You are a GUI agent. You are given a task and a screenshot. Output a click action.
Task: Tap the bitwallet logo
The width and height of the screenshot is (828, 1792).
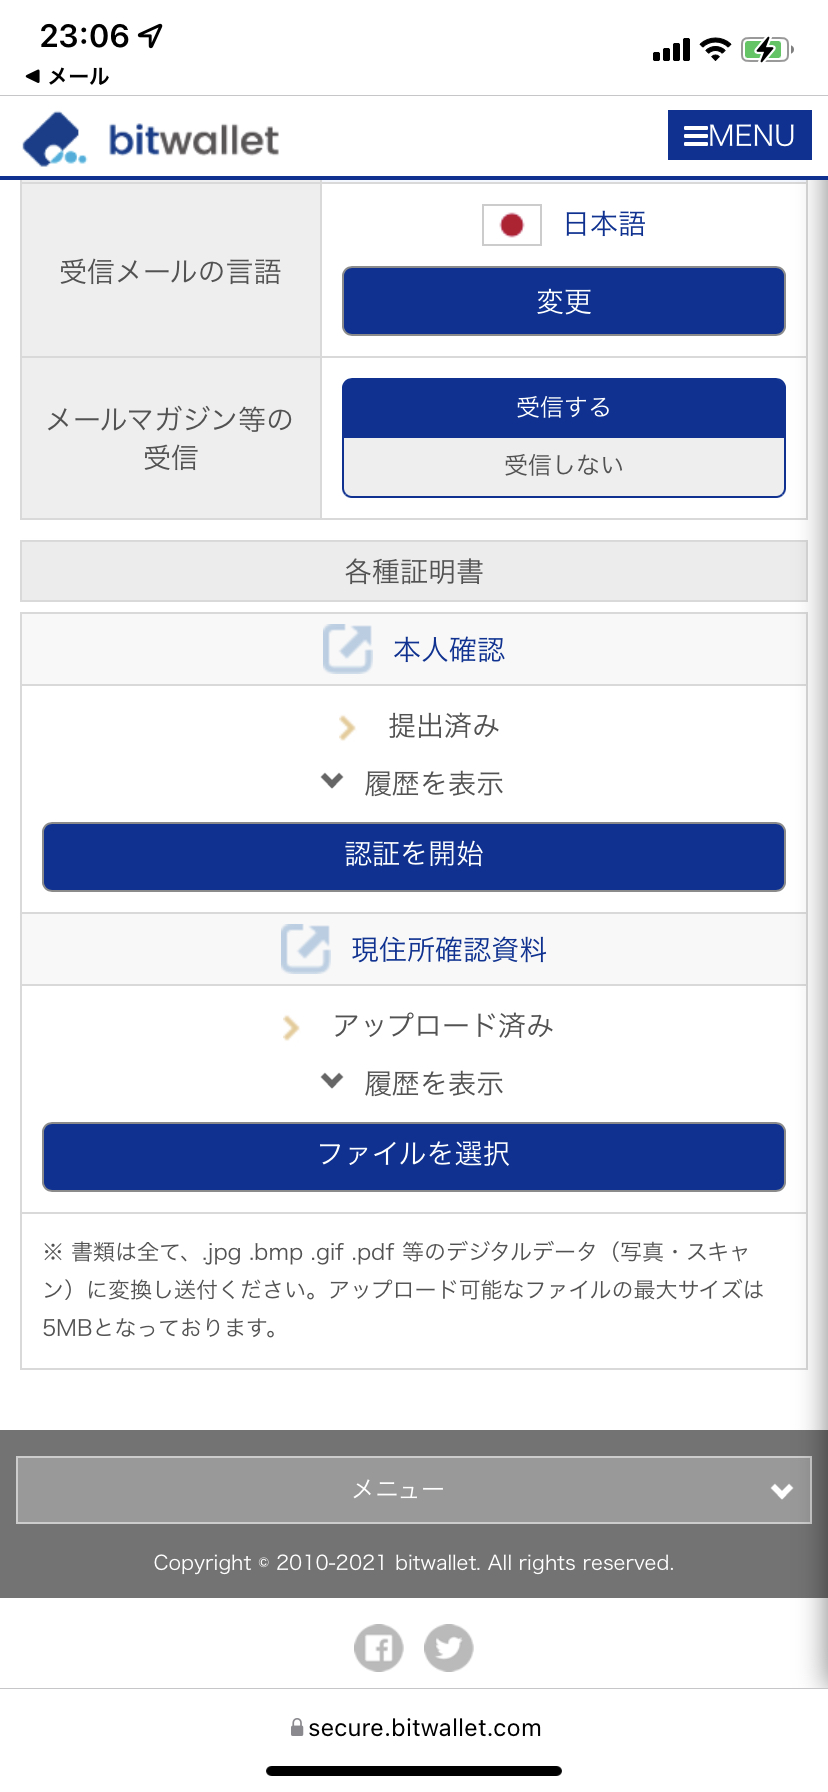tap(151, 139)
